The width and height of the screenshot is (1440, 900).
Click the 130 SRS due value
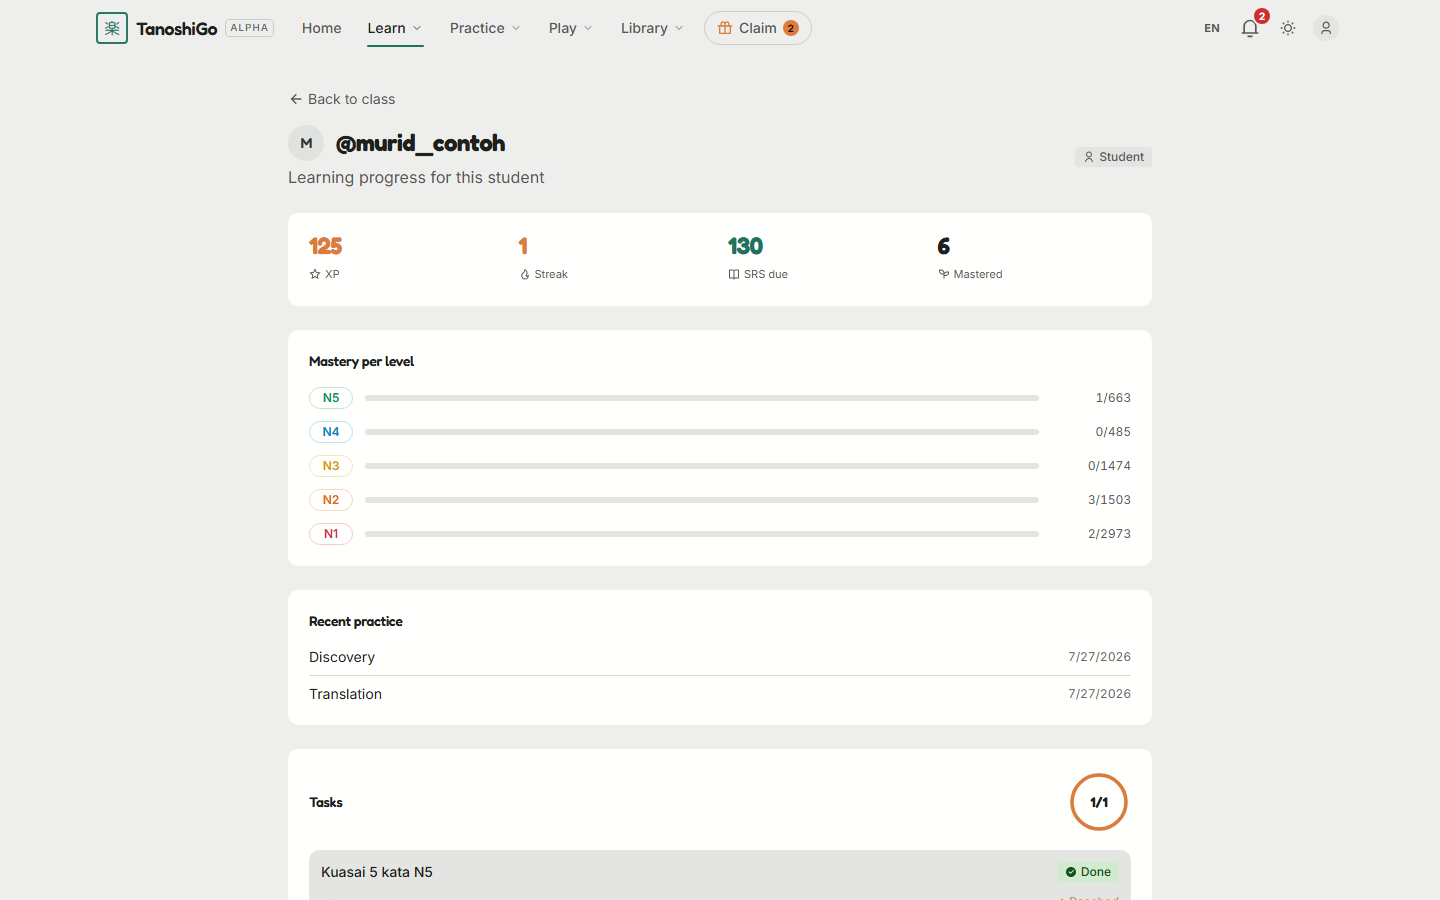pyautogui.click(x=746, y=246)
